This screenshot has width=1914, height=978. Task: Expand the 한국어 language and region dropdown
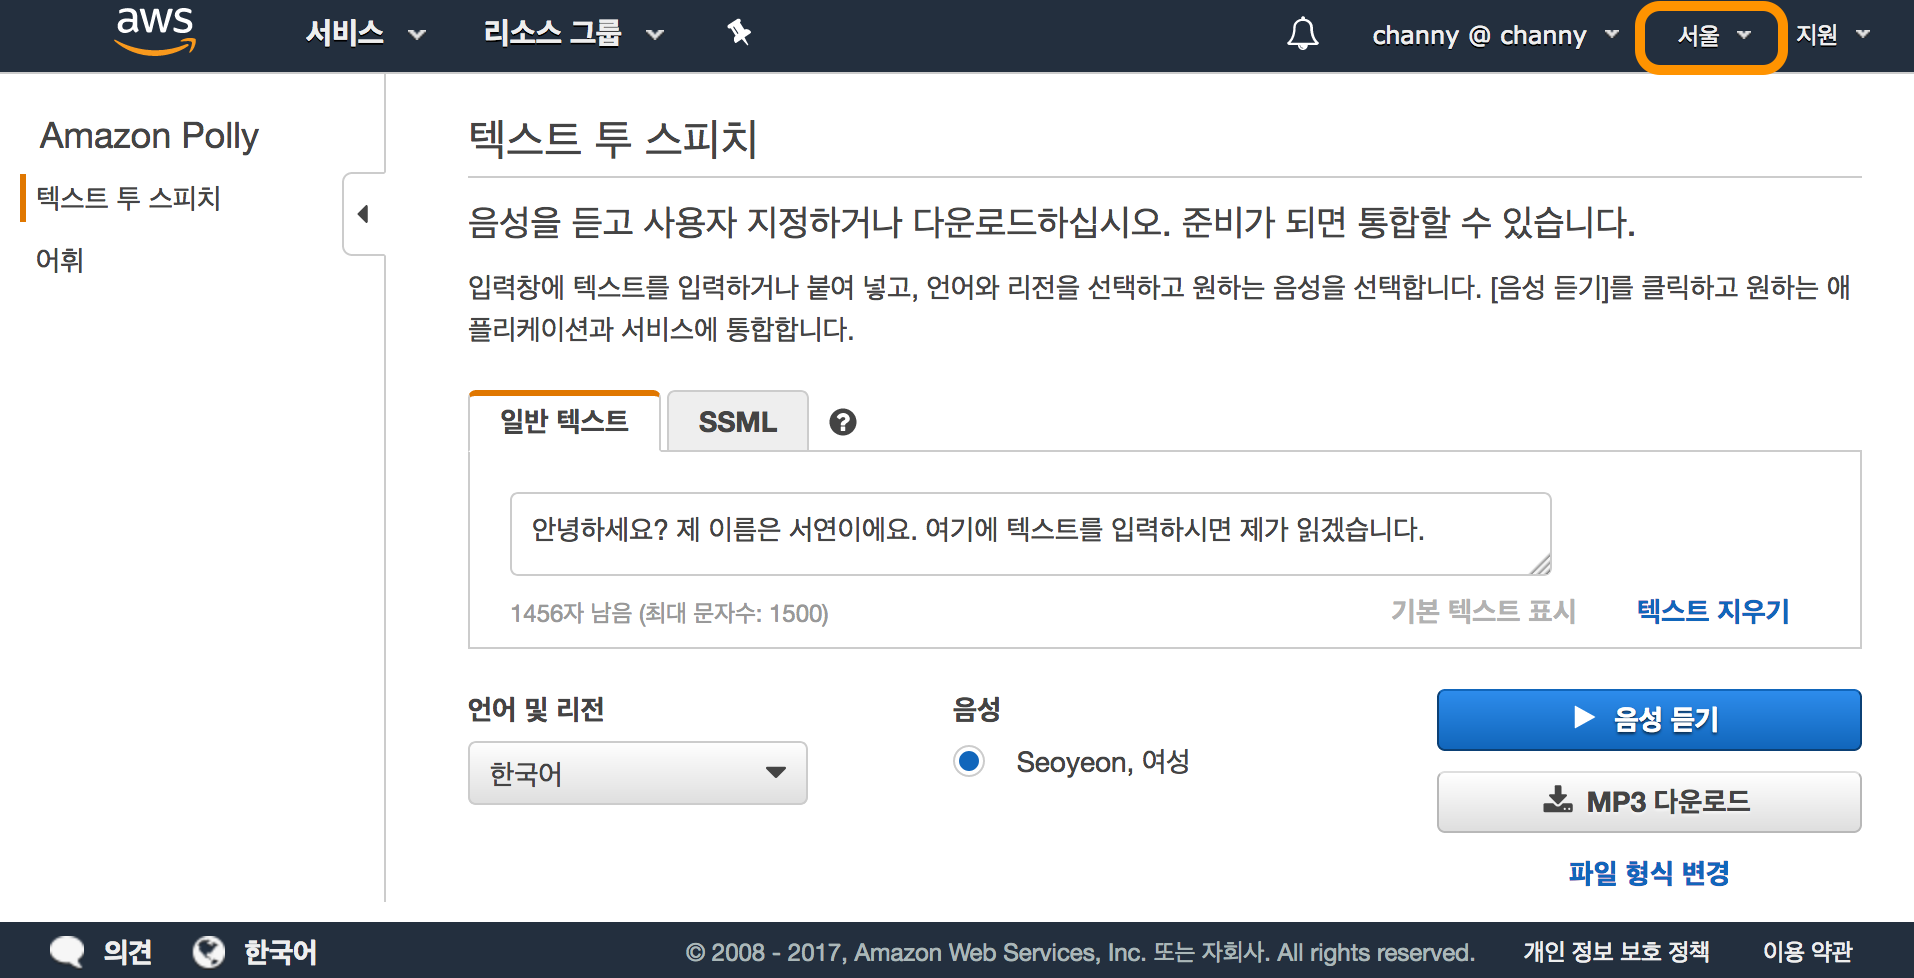(638, 773)
